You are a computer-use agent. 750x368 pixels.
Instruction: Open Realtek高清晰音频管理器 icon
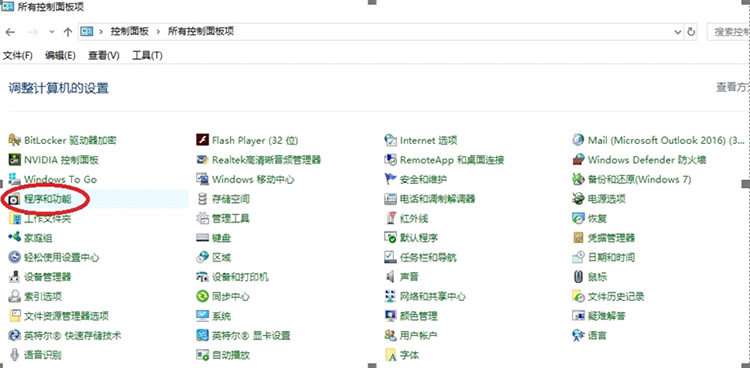pos(203,160)
